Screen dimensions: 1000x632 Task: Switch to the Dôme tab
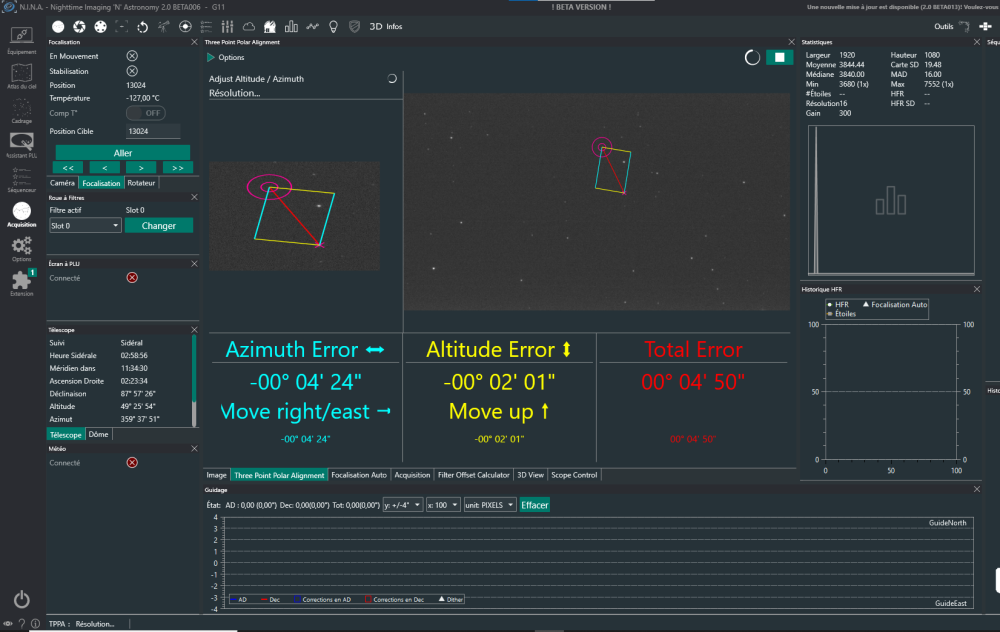point(98,434)
